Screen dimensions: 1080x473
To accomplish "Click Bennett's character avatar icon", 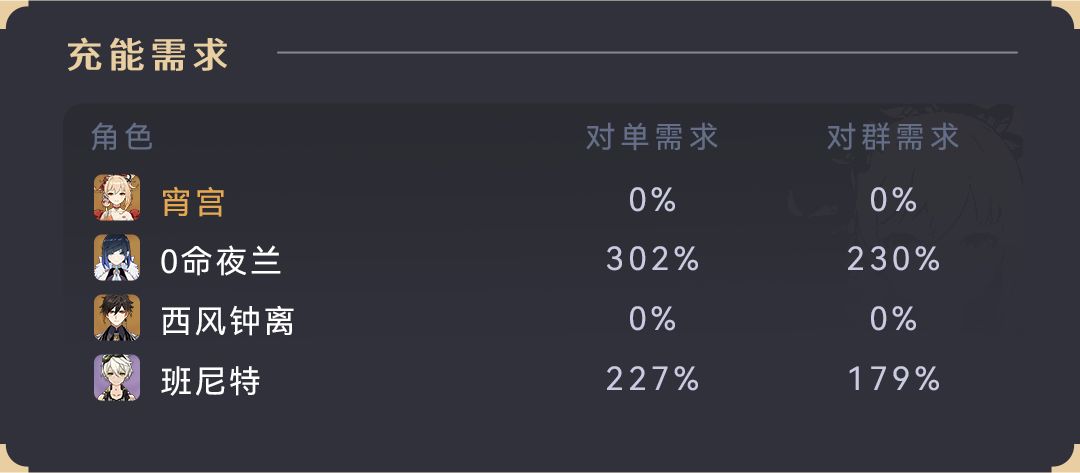I will pos(117,378).
